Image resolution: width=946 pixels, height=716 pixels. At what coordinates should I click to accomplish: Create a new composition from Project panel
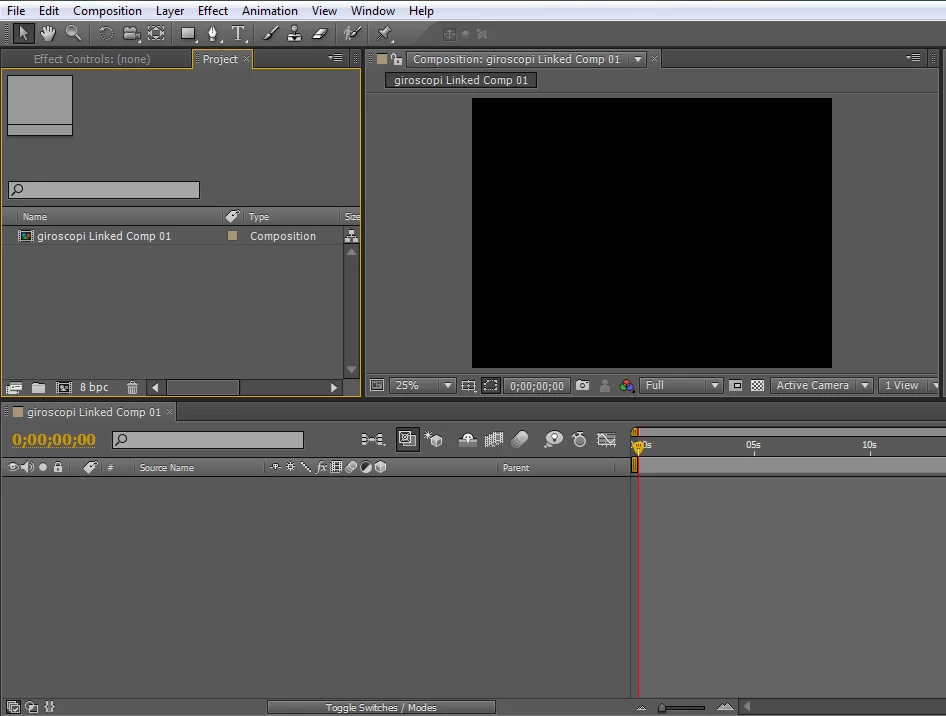pyautogui.click(x=63, y=387)
